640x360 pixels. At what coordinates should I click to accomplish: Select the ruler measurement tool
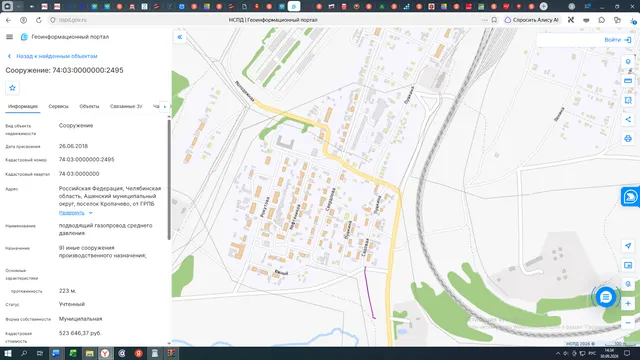[628, 81]
